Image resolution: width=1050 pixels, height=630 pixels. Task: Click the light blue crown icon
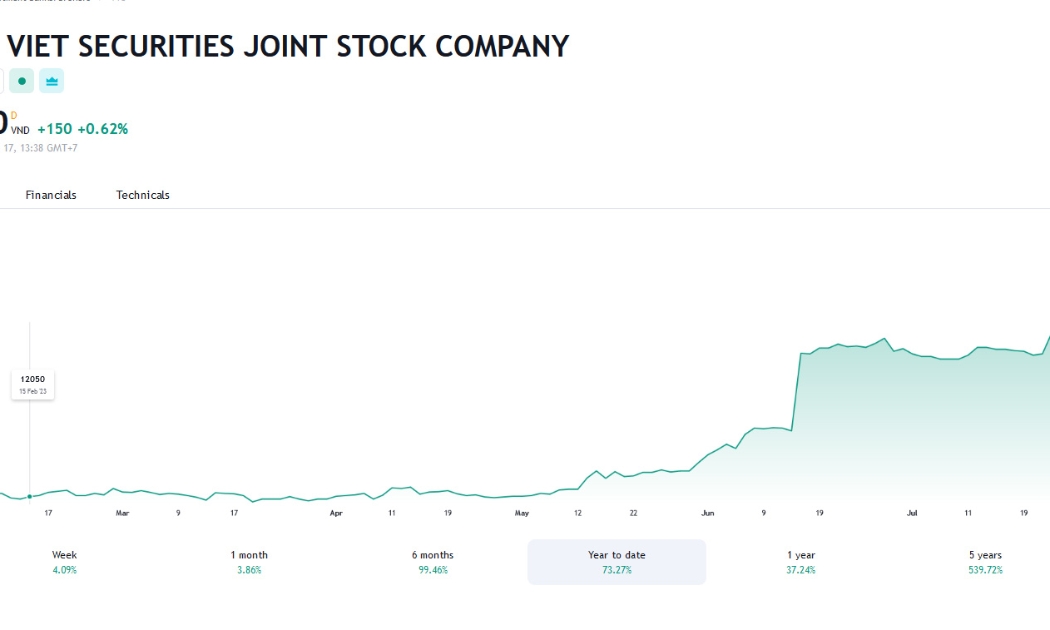point(52,81)
